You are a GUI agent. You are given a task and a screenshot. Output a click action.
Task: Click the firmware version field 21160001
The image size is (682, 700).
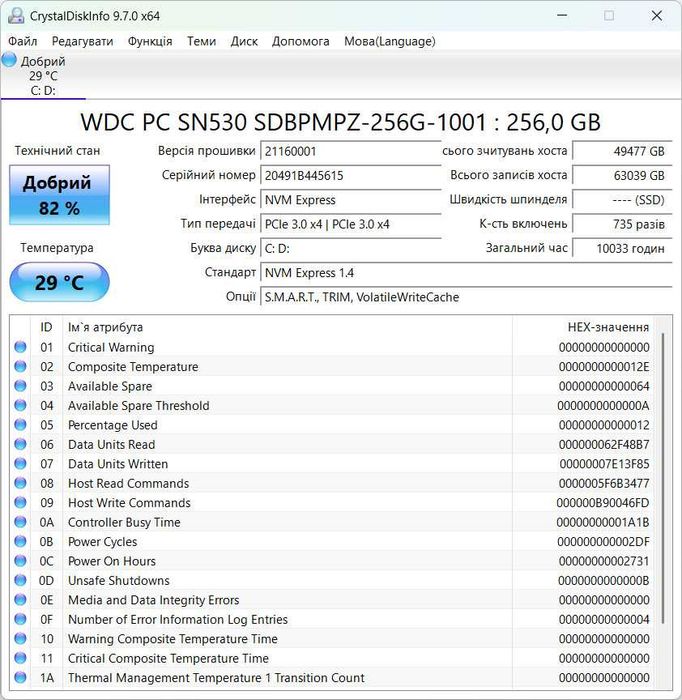tap(351, 151)
